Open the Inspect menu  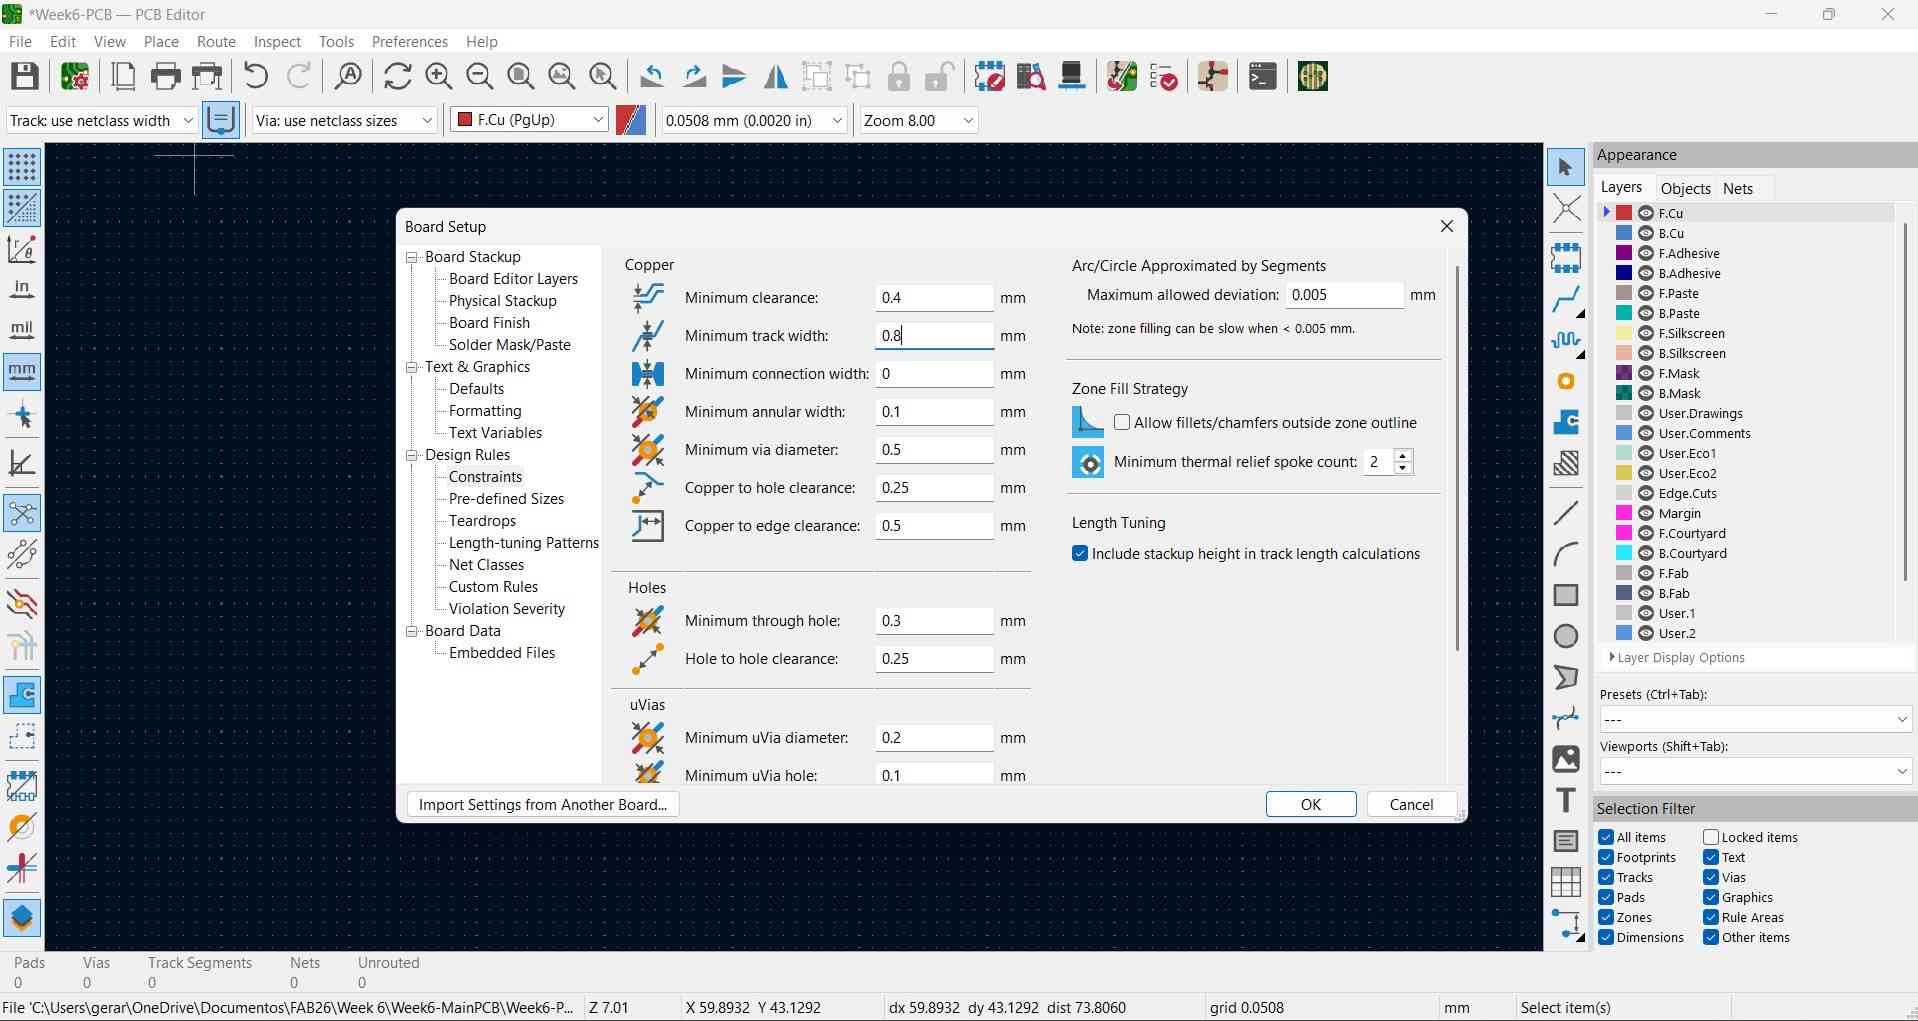277,42
